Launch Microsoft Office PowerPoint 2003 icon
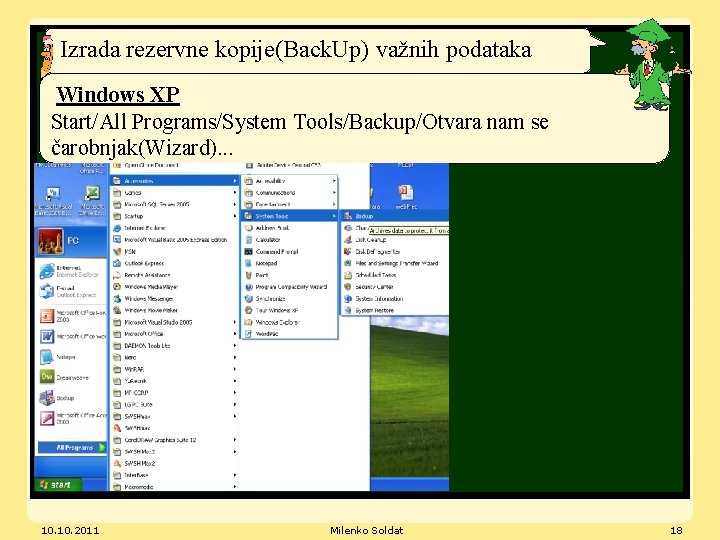Viewport: 720px width, 540px height. 47,316
